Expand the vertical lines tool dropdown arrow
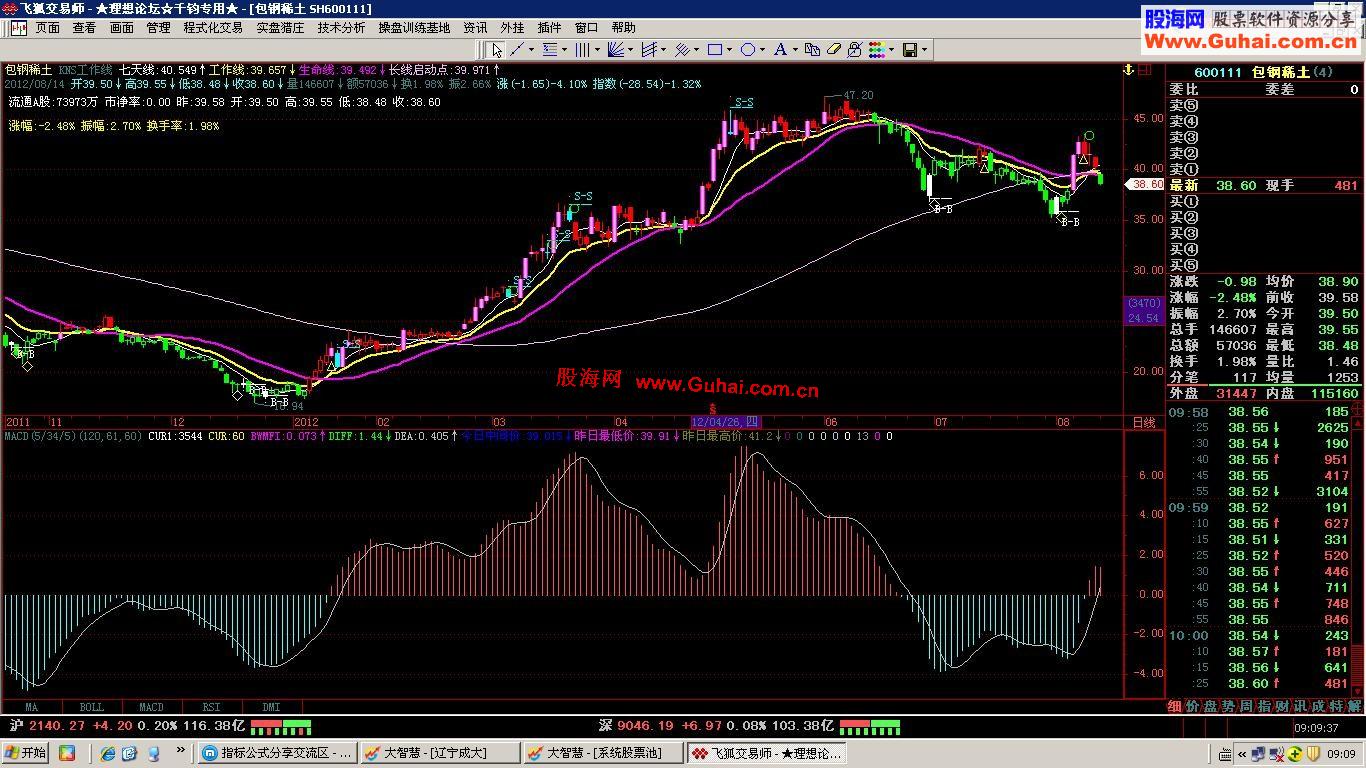The width and height of the screenshot is (1366, 768). 597,49
